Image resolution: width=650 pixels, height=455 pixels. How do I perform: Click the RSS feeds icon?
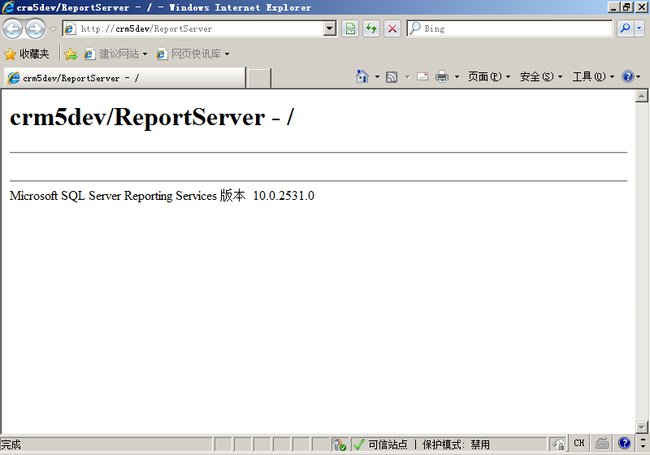392,77
